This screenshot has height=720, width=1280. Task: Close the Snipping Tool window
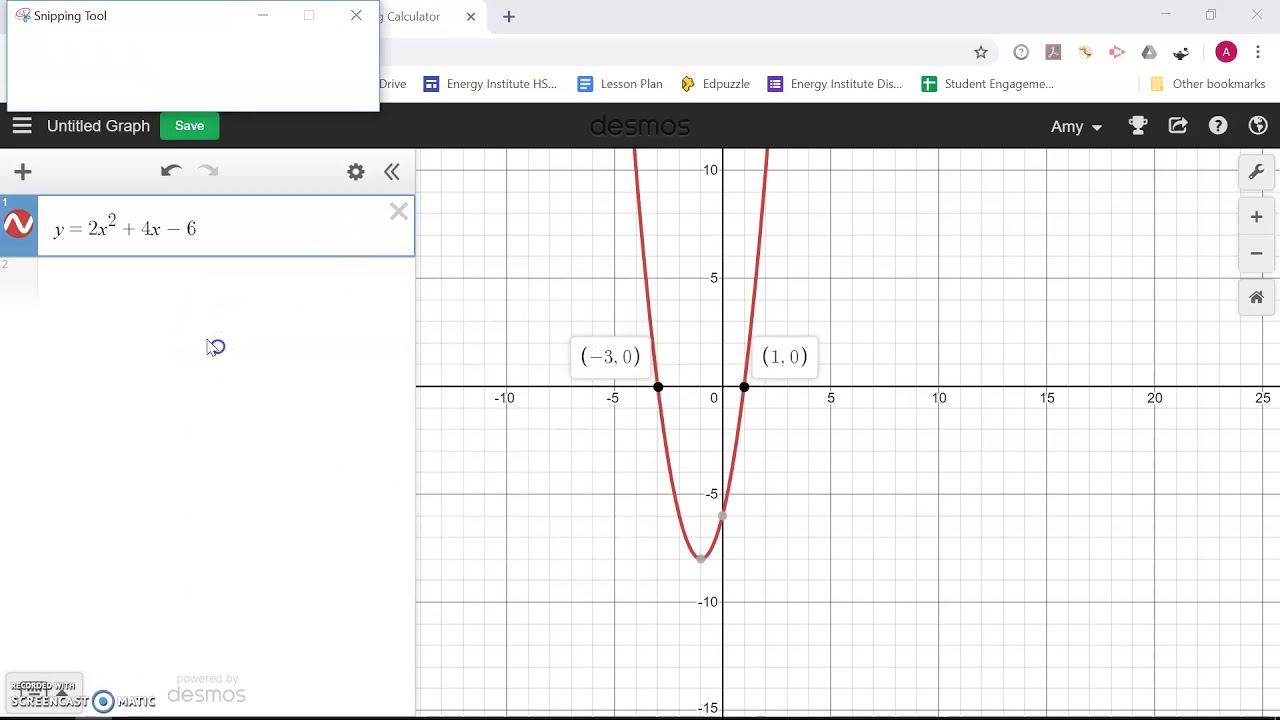[x=356, y=15]
